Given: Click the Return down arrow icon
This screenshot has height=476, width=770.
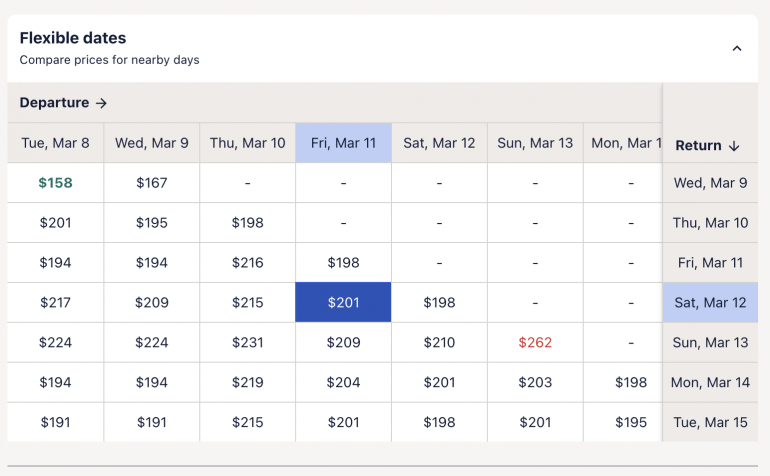Looking at the screenshot, I should click(x=734, y=146).
